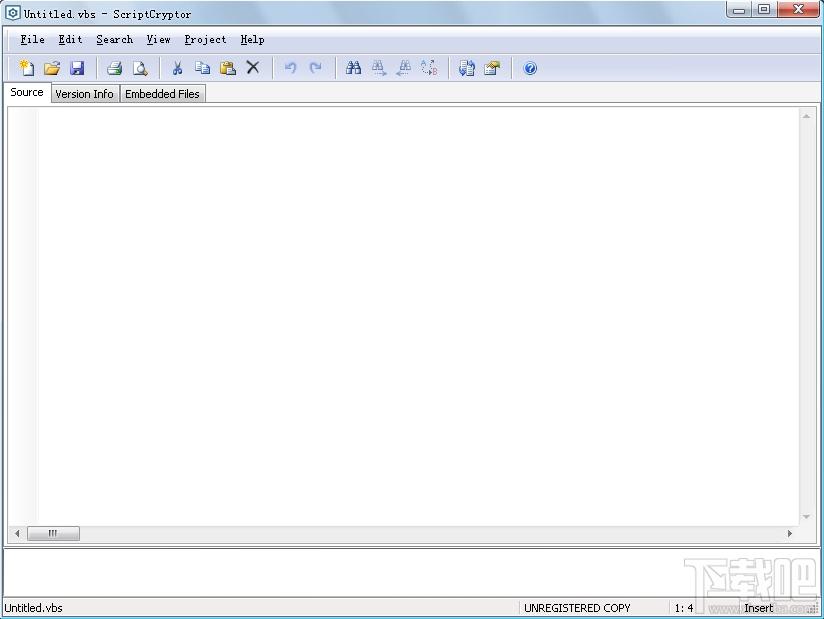Click inside the Source code editor area

pos(400,300)
